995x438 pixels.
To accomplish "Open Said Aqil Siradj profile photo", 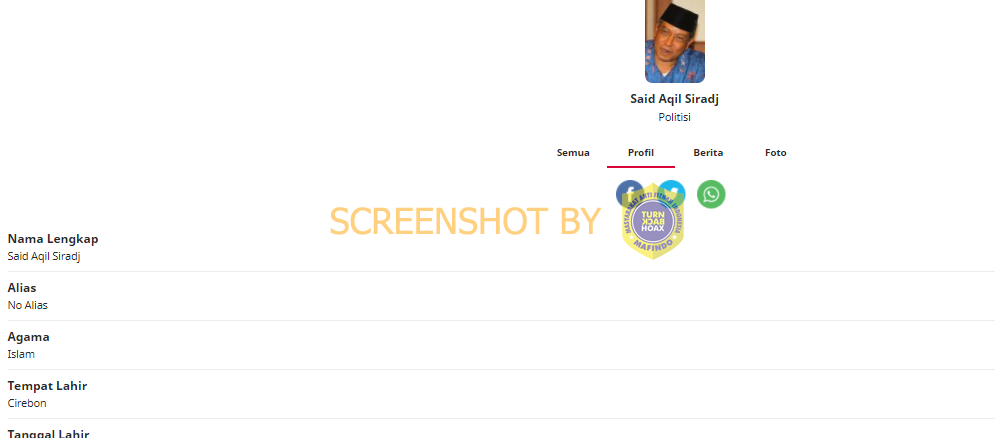I will click(x=675, y=41).
